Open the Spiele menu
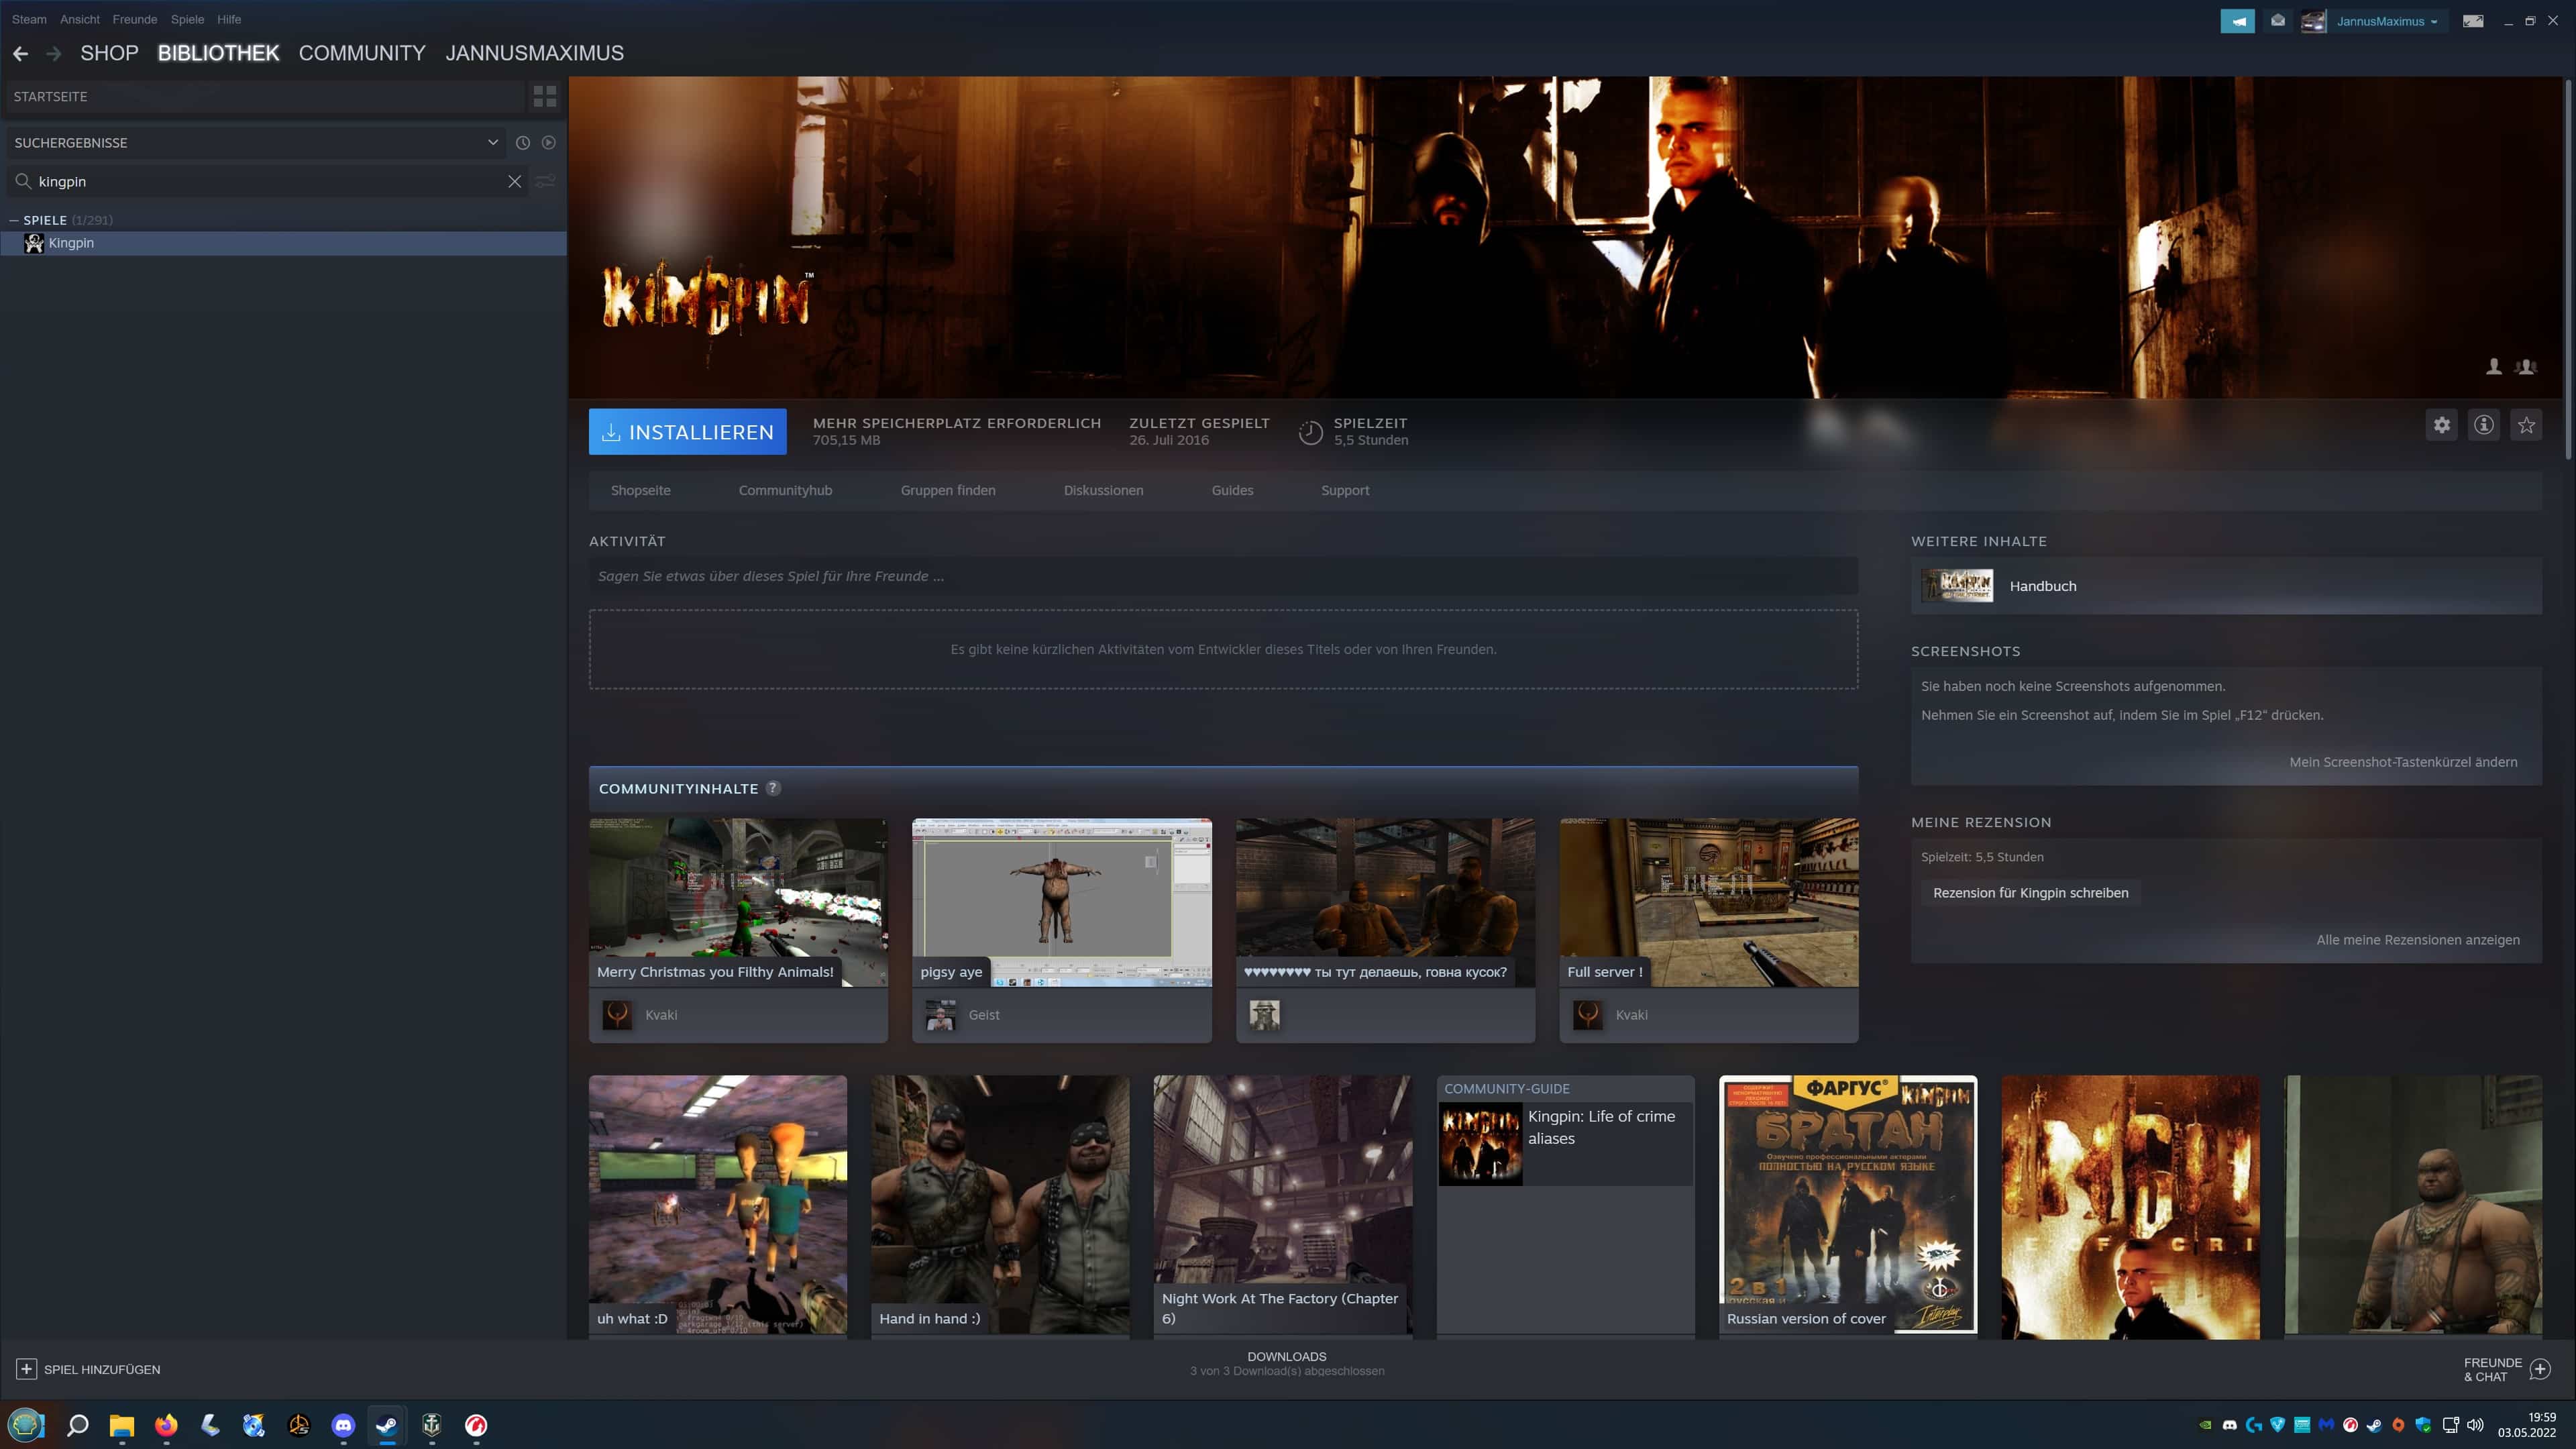 point(187,19)
